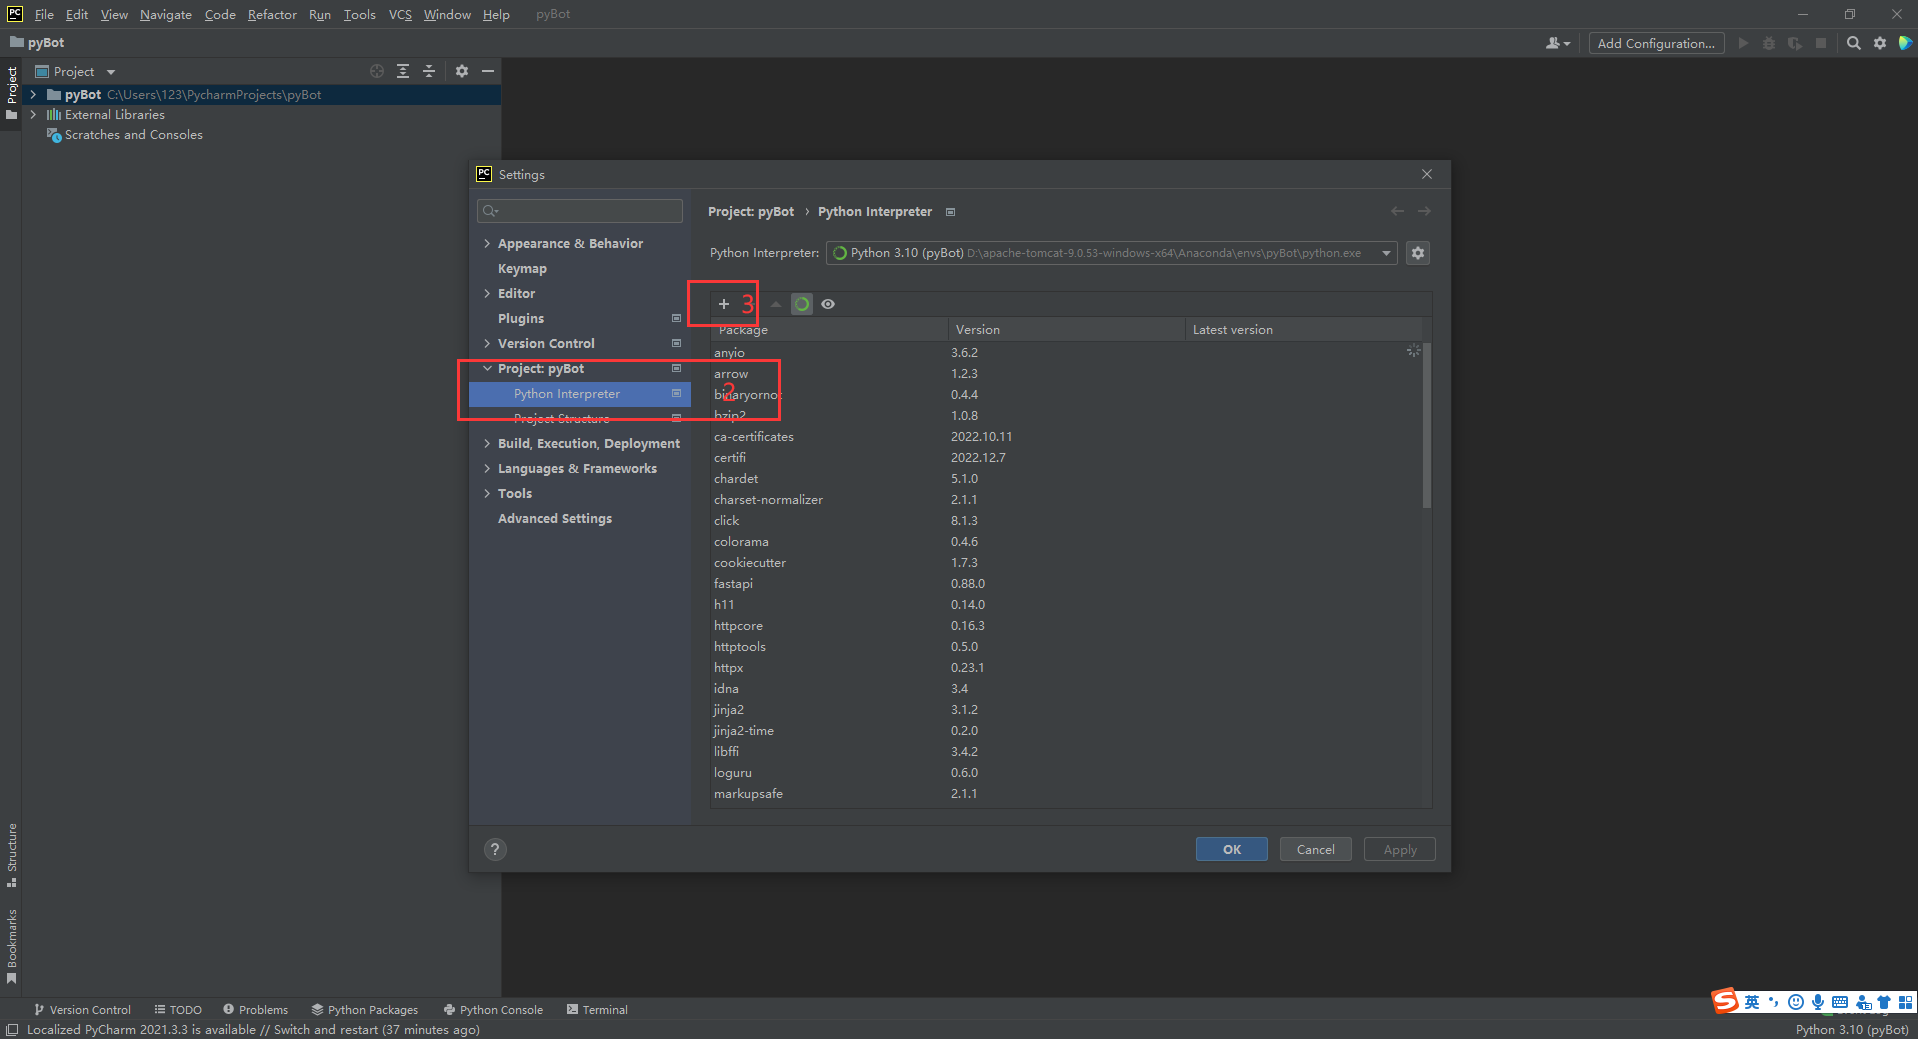Click the package list vertical scrollbar

(x=1427, y=426)
